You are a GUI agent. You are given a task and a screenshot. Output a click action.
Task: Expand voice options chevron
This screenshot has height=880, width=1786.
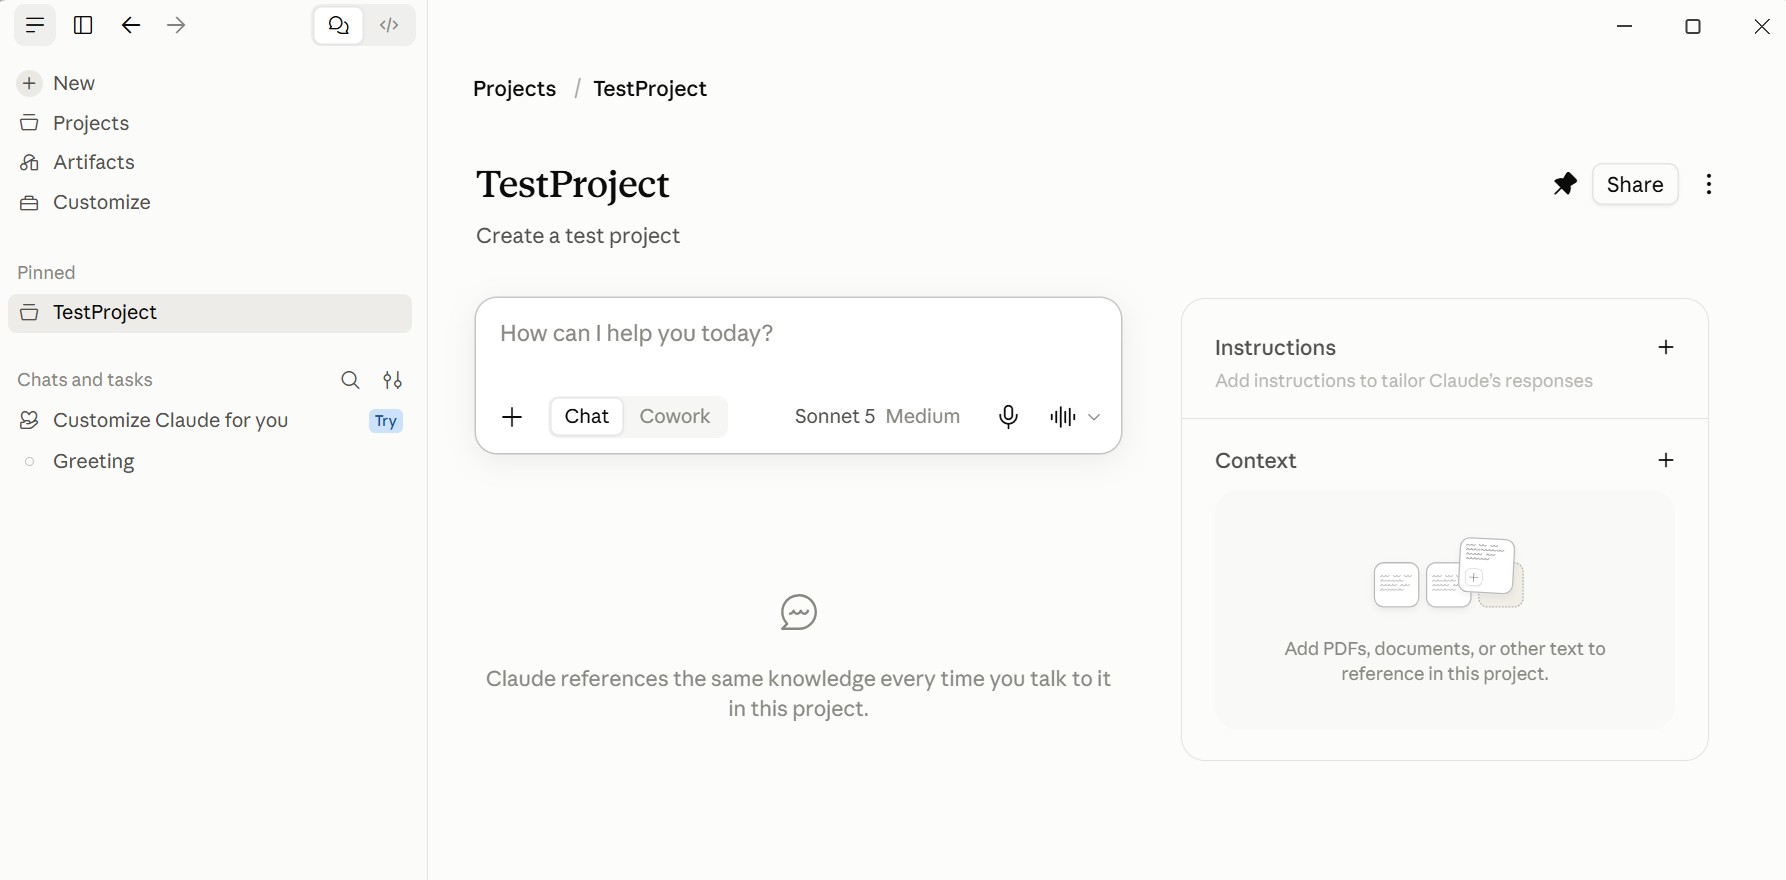(1094, 417)
